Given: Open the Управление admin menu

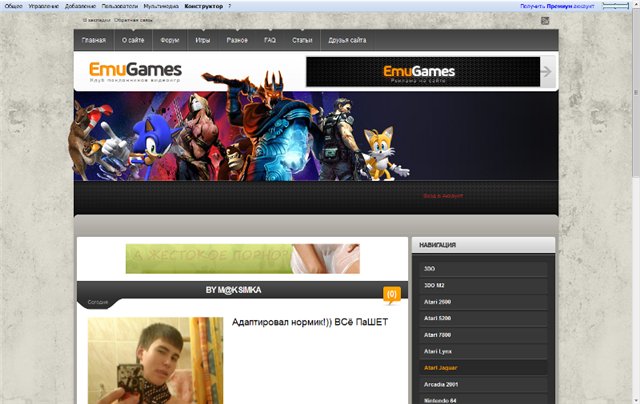Looking at the screenshot, I should [44, 6].
